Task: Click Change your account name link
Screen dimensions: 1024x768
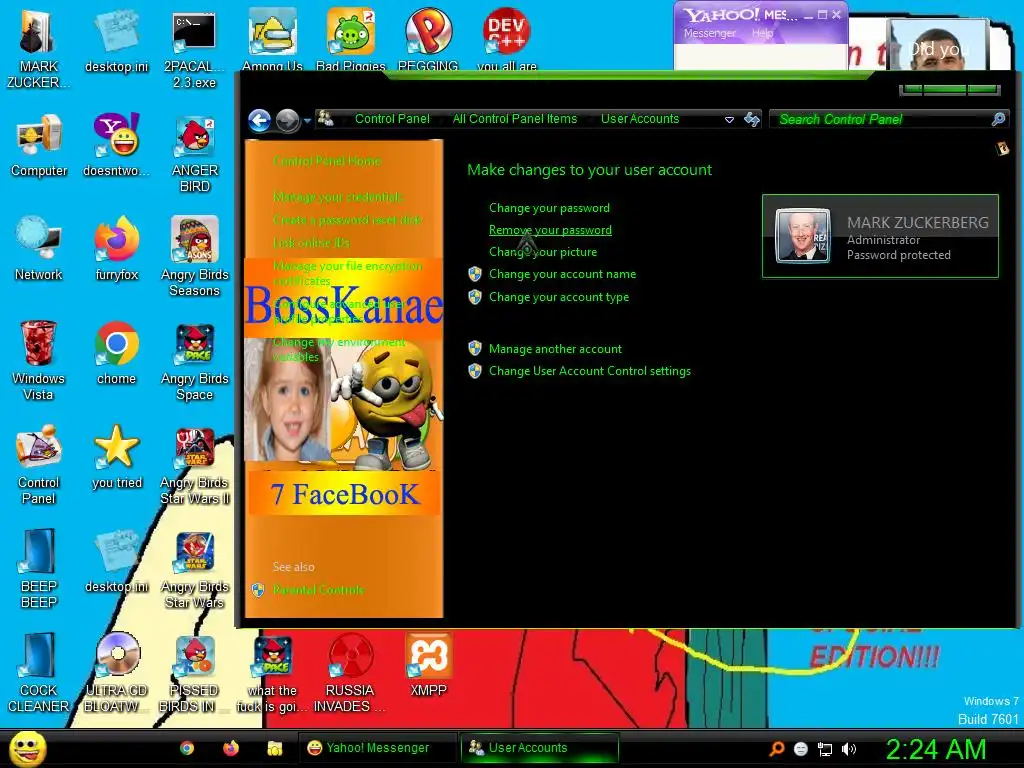Action: click(x=562, y=274)
